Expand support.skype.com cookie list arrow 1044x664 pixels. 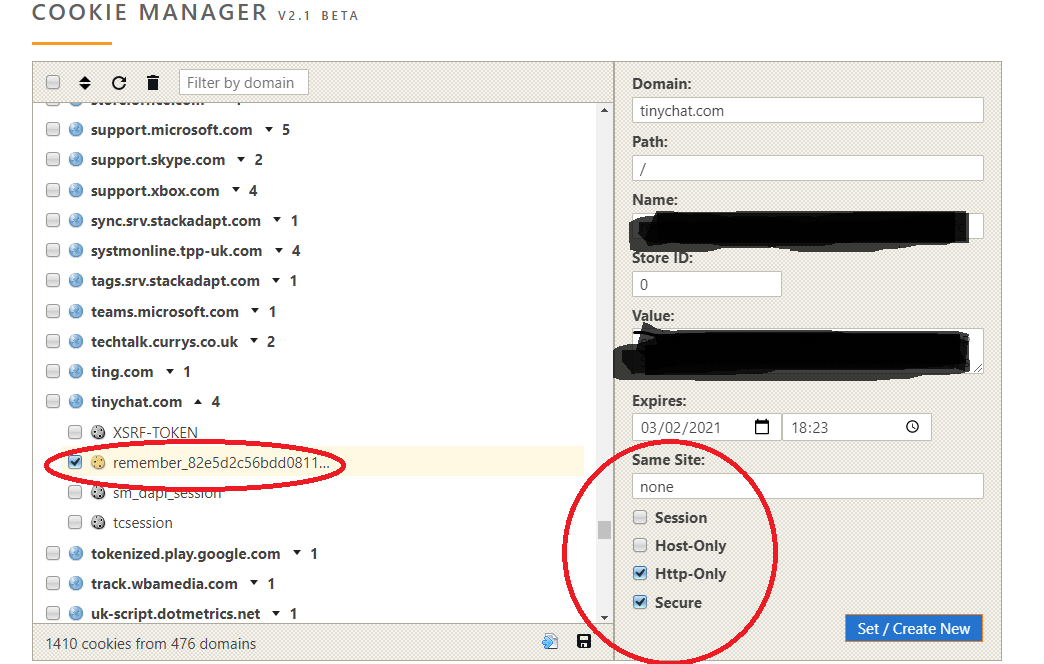(x=241, y=159)
